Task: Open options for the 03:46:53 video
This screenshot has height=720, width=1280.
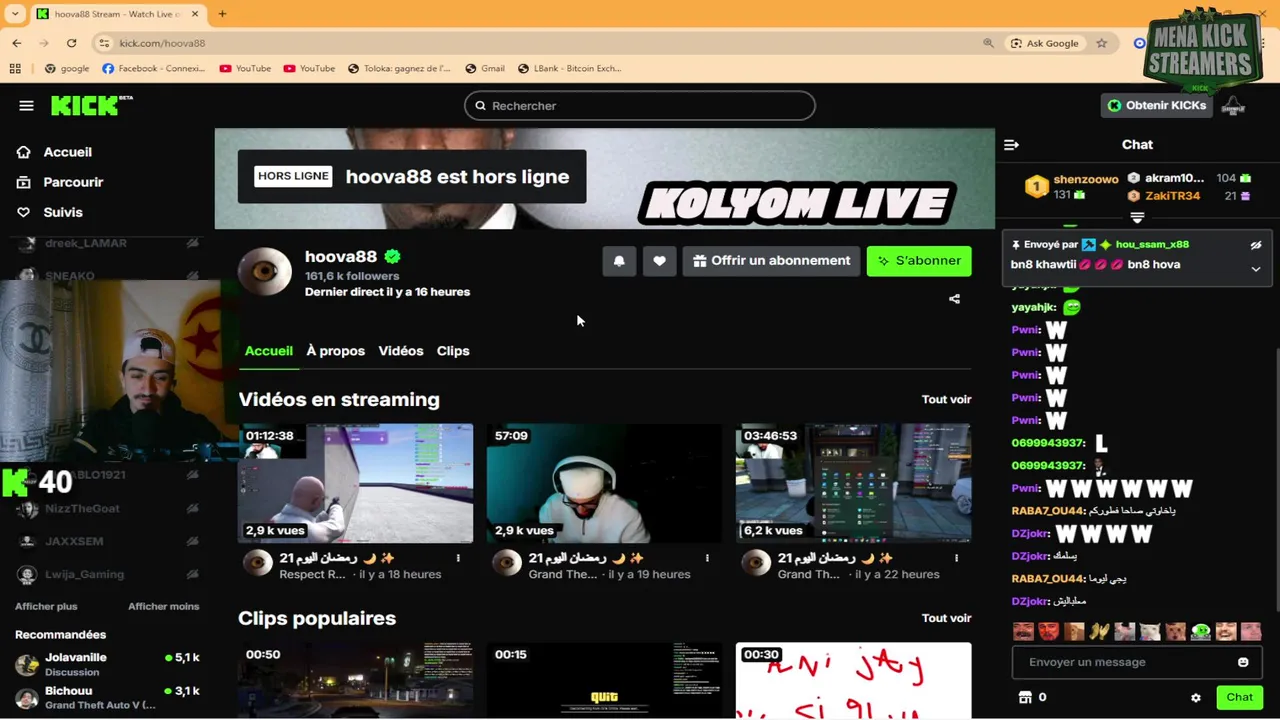Action: pos(956,558)
